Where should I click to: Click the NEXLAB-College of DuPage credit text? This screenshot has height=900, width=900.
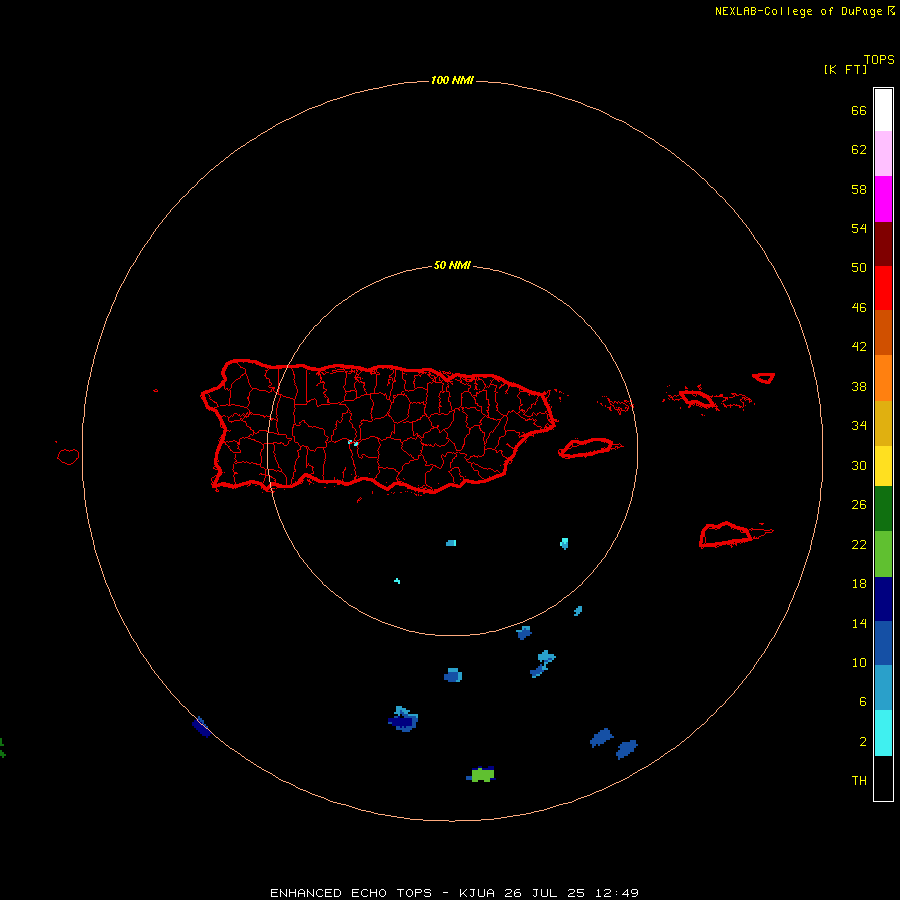tap(798, 11)
